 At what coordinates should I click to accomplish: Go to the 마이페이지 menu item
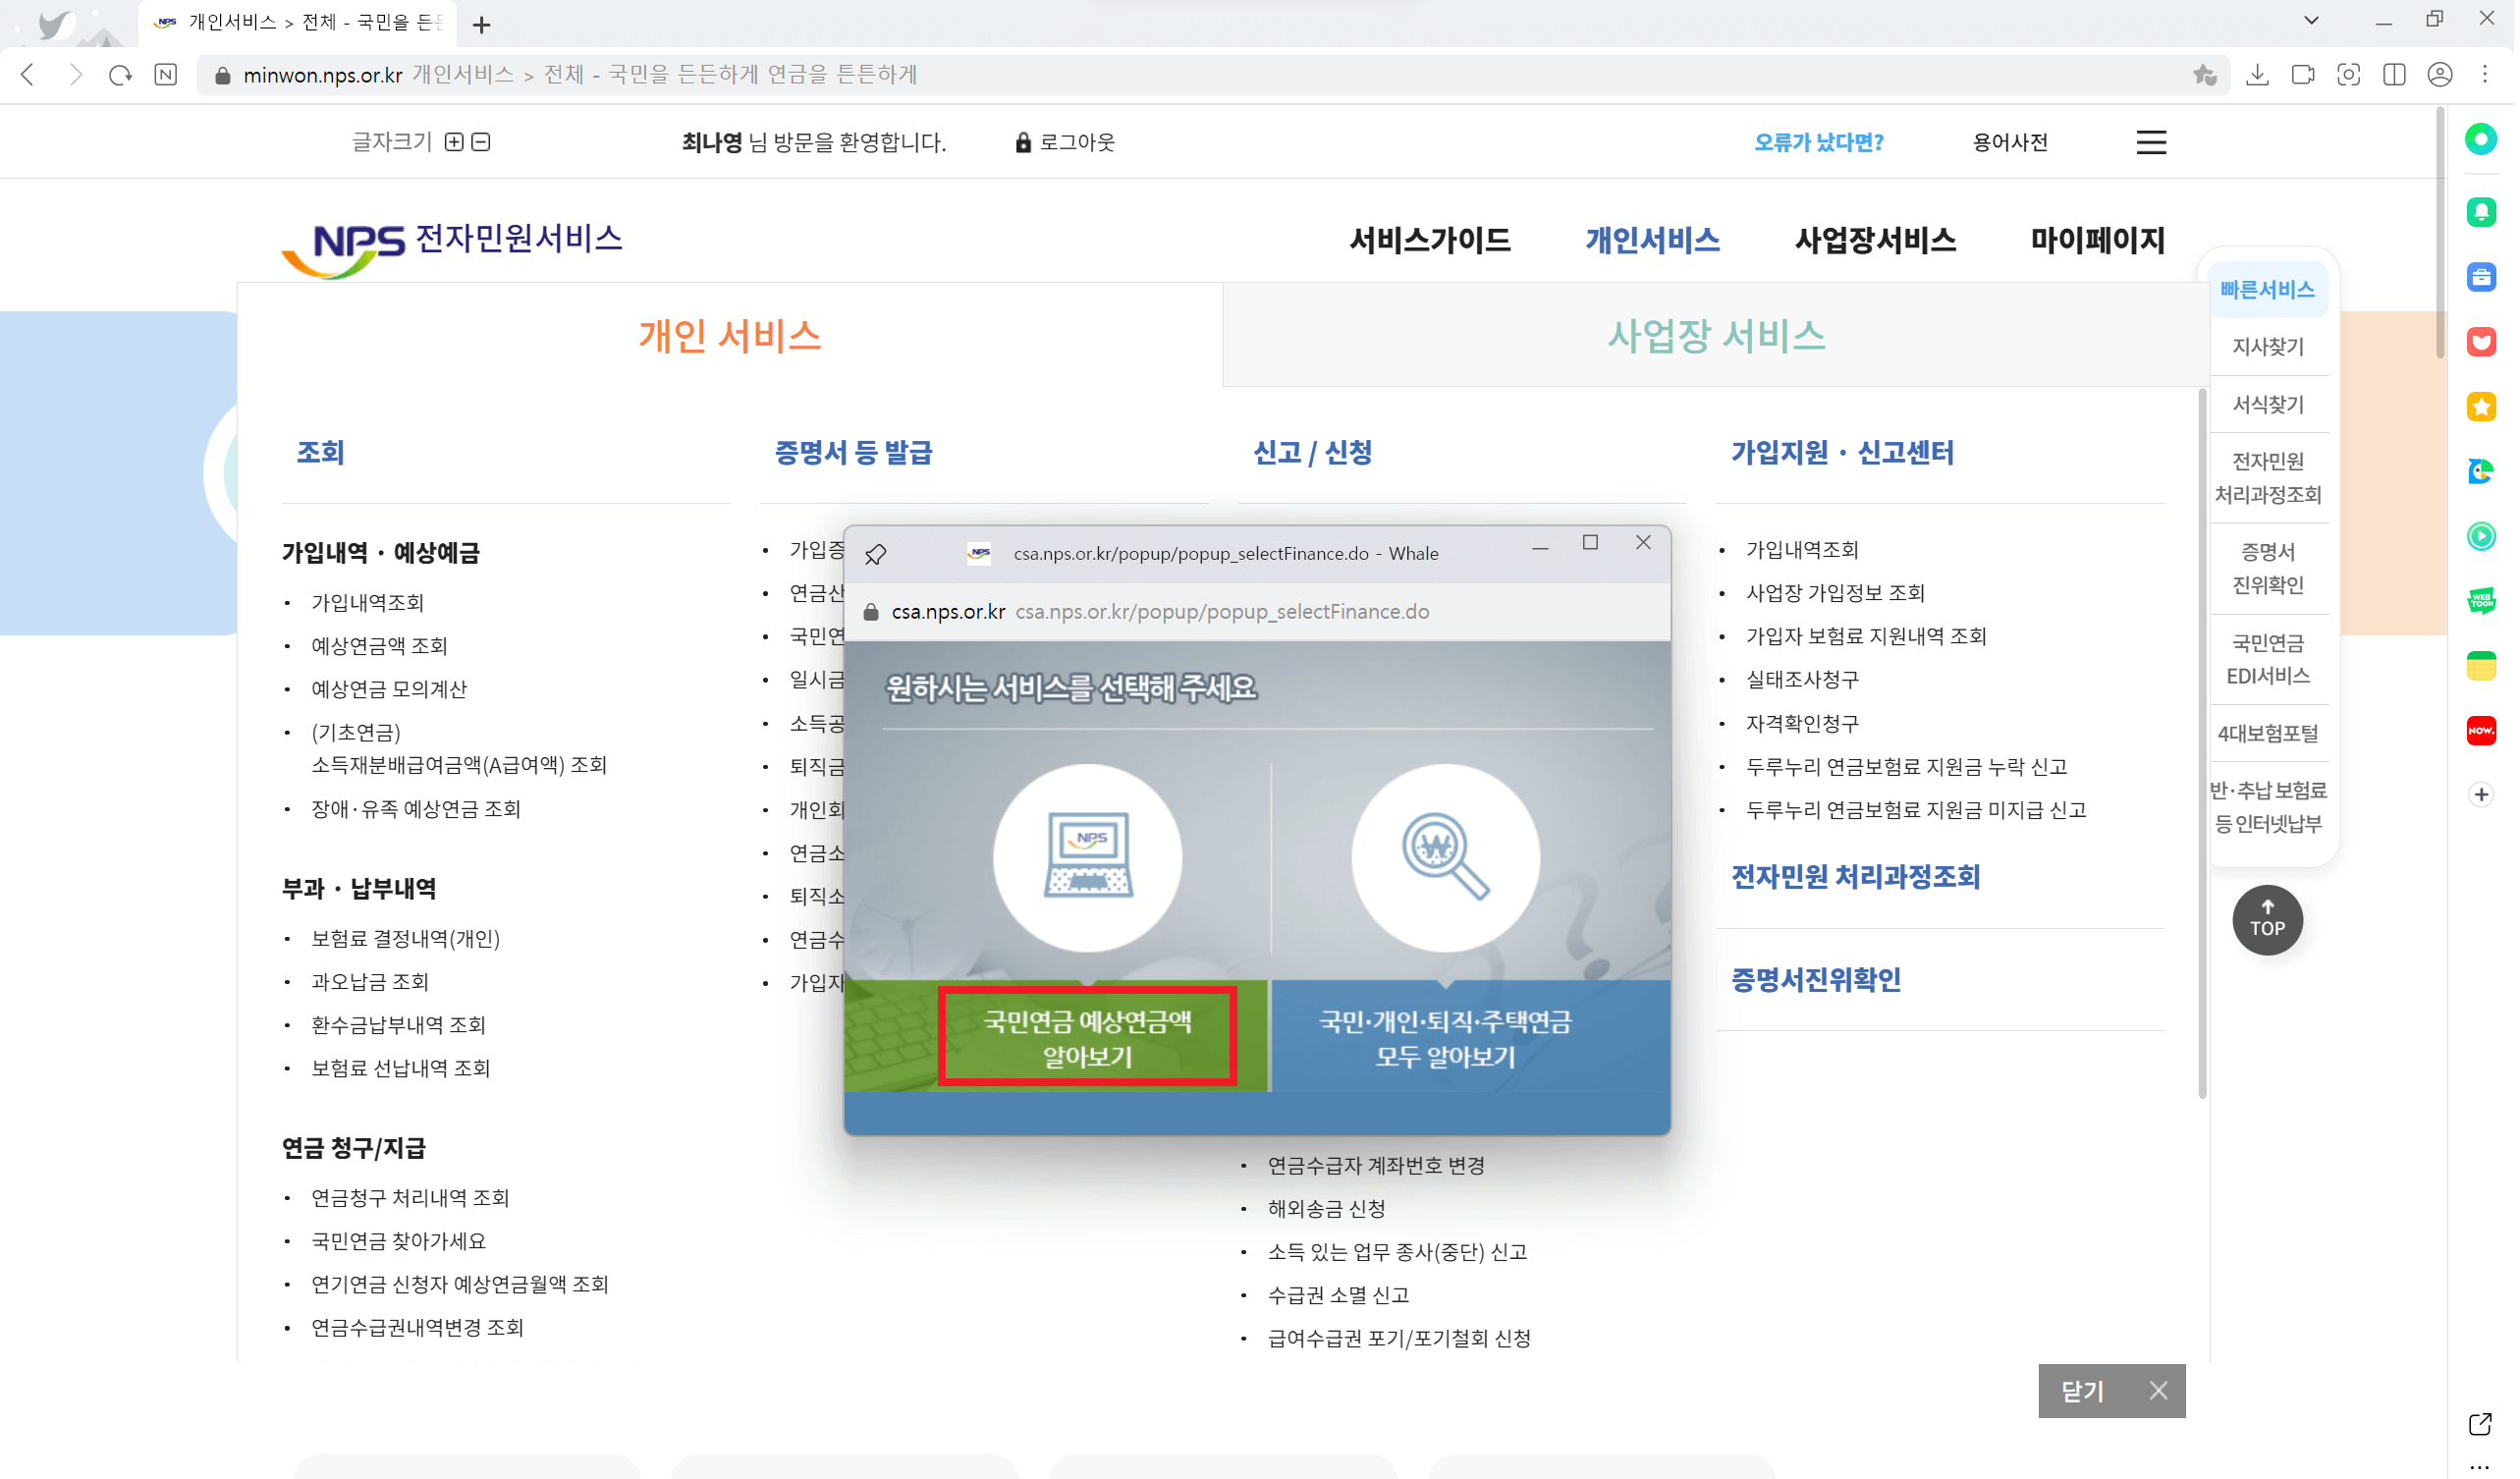pos(2098,240)
